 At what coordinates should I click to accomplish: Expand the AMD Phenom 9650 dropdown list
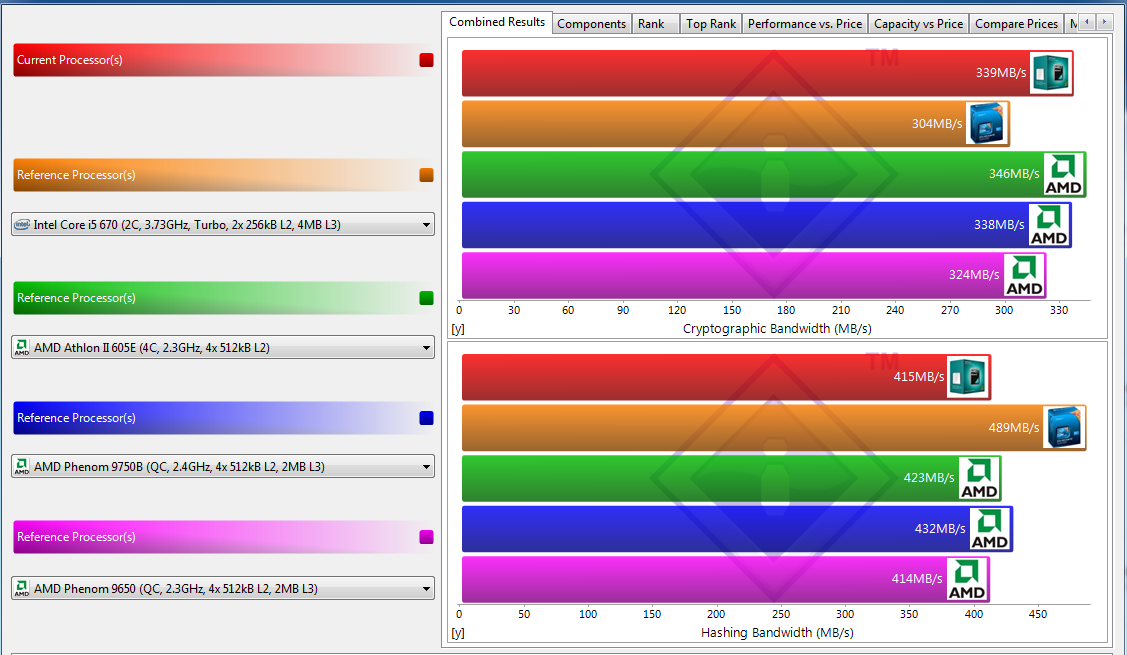(223, 589)
